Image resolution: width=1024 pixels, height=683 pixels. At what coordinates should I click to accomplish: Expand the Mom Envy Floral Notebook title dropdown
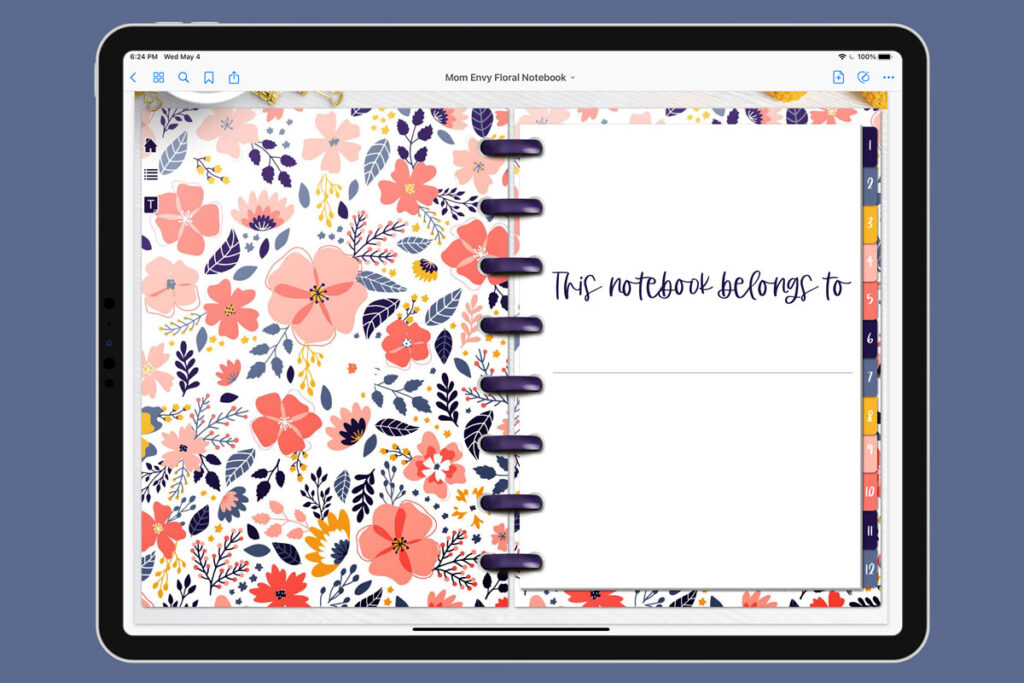(x=510, y=77)
